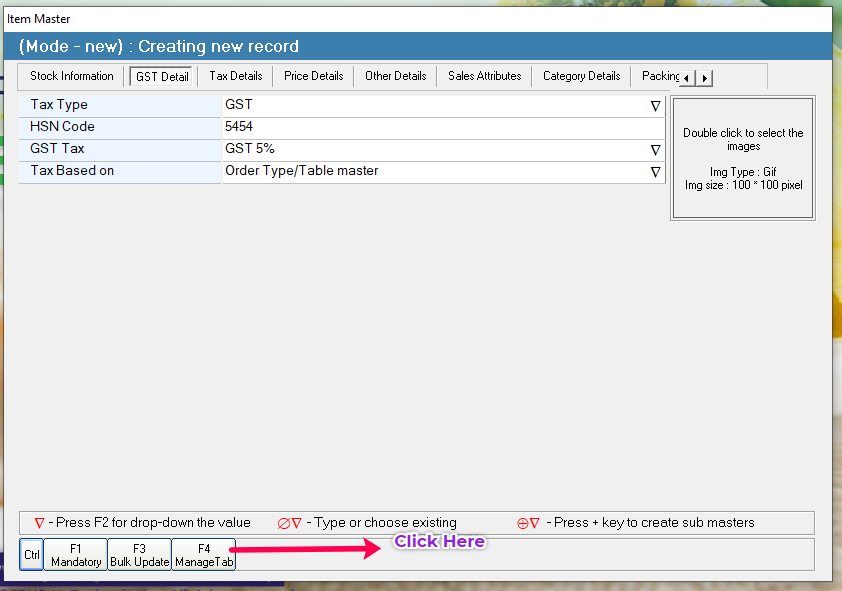Expand the Tax Based on dropdown arrow

click(655, 172)
